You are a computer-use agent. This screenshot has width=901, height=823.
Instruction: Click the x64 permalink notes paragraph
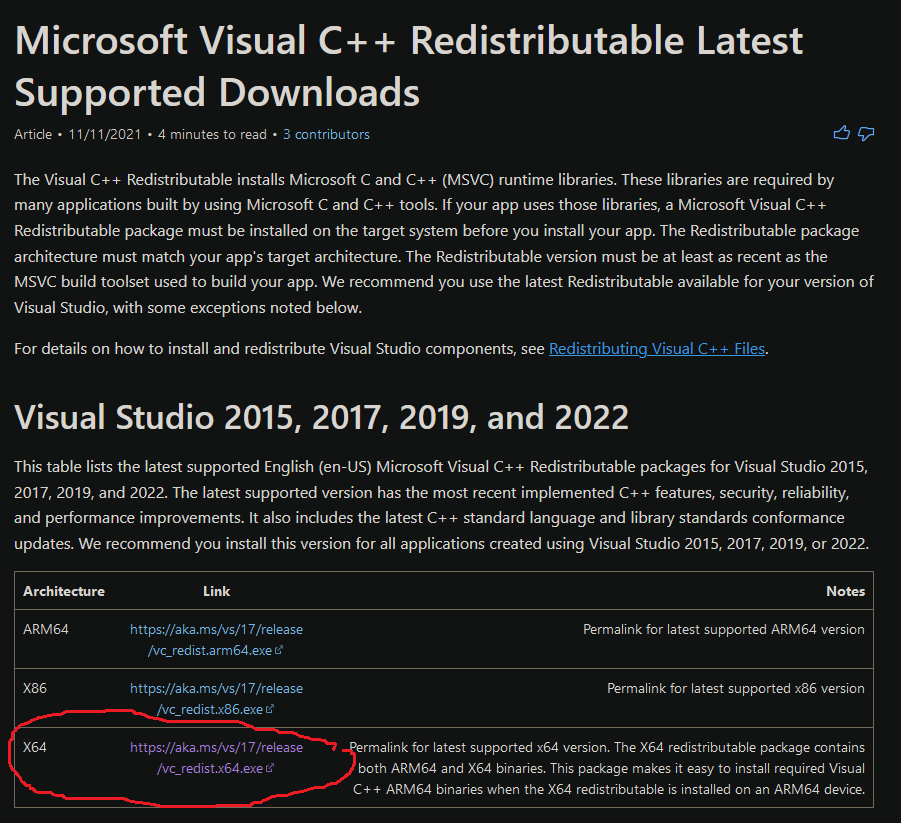tap(607, 768)
